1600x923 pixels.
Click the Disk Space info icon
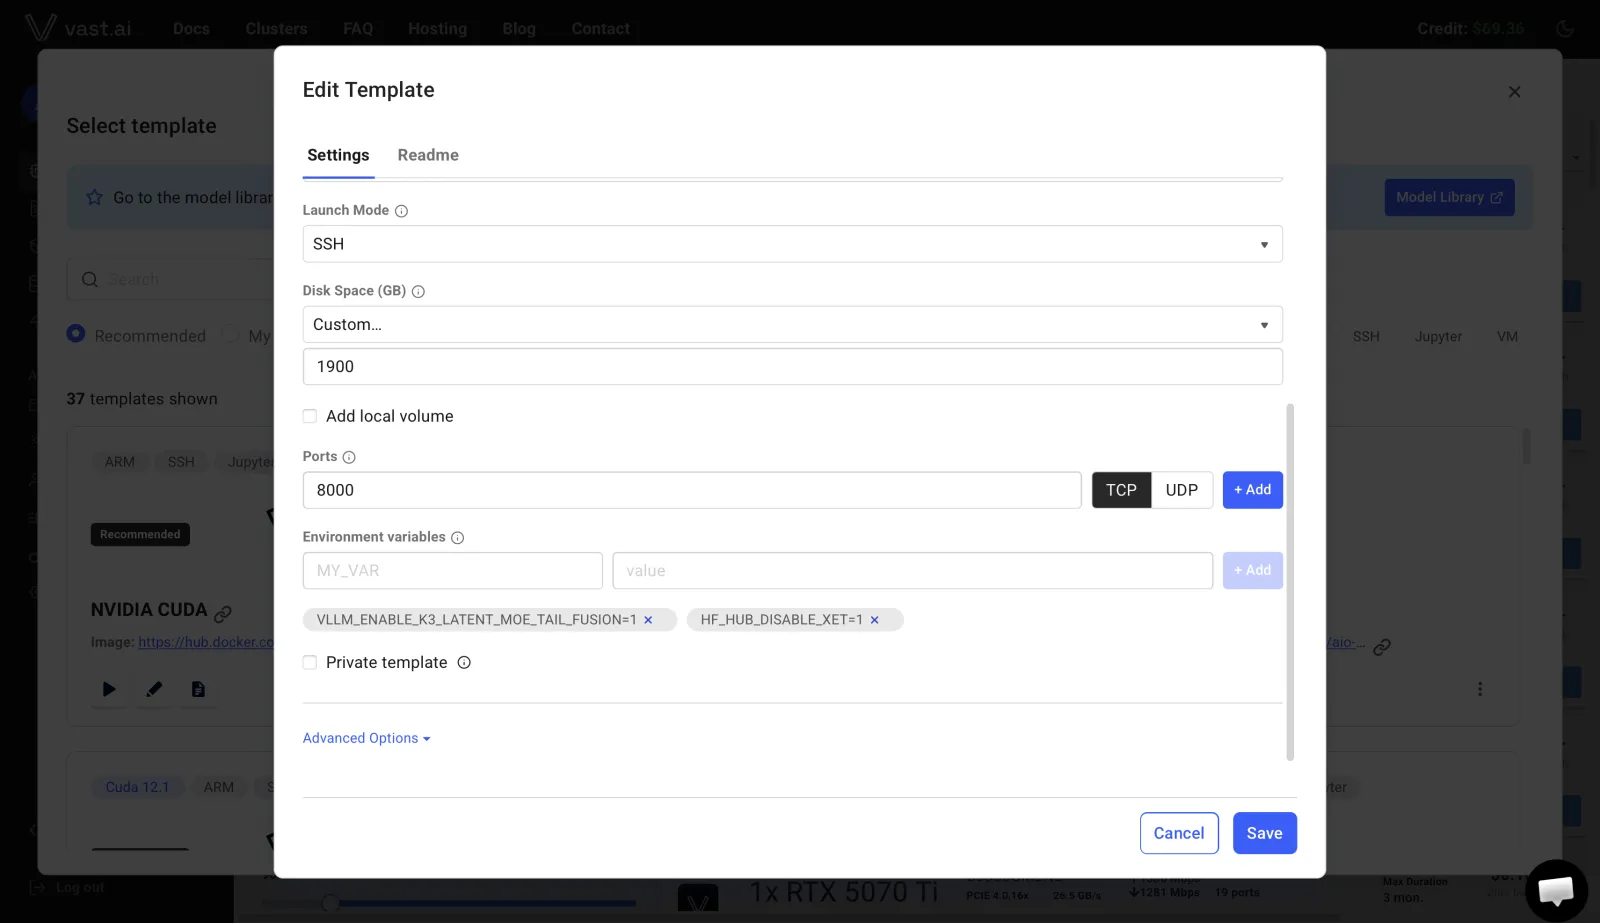pyautogui.click(x=418, y=292)
